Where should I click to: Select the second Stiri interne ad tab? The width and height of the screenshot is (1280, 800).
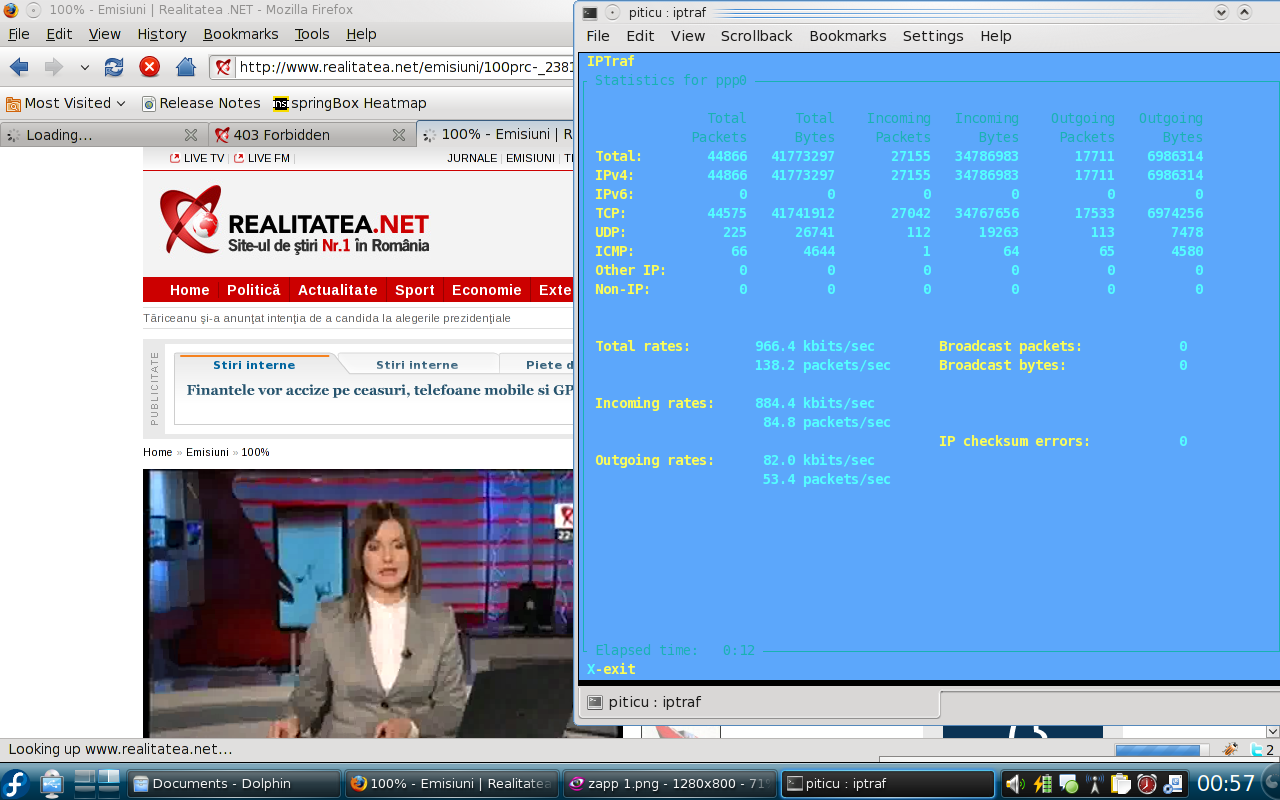[x=417, y=365]
